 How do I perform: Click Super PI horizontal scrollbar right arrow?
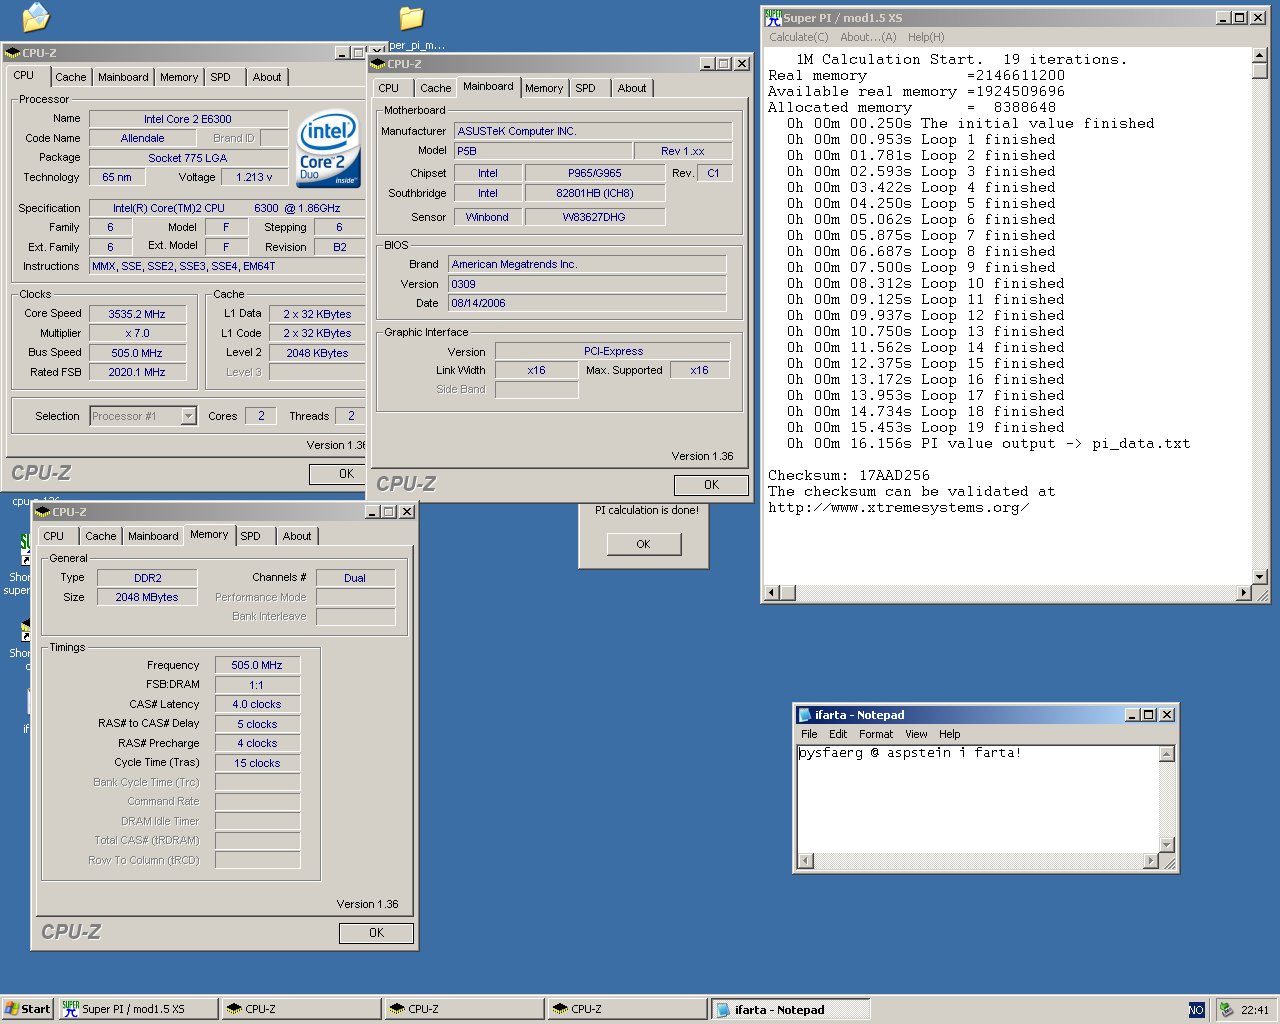1244,593
